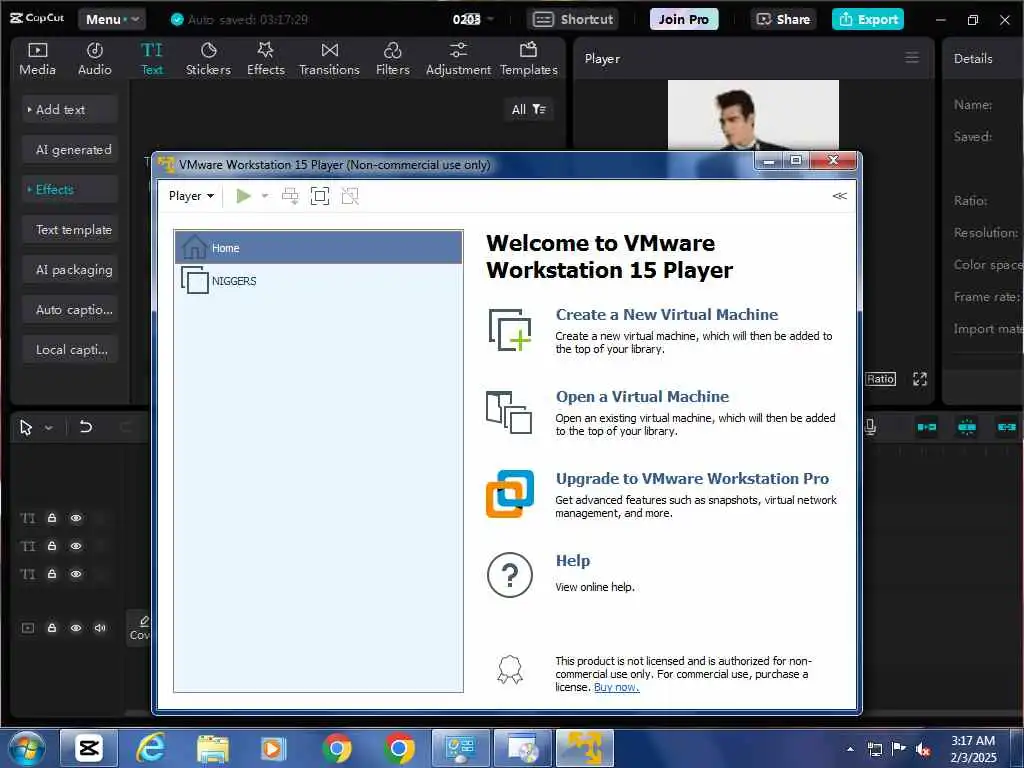The width and height of the screenshot is (1024, 768).
Task: Open the Auto captions option
Action: click(x=69, y=310)
